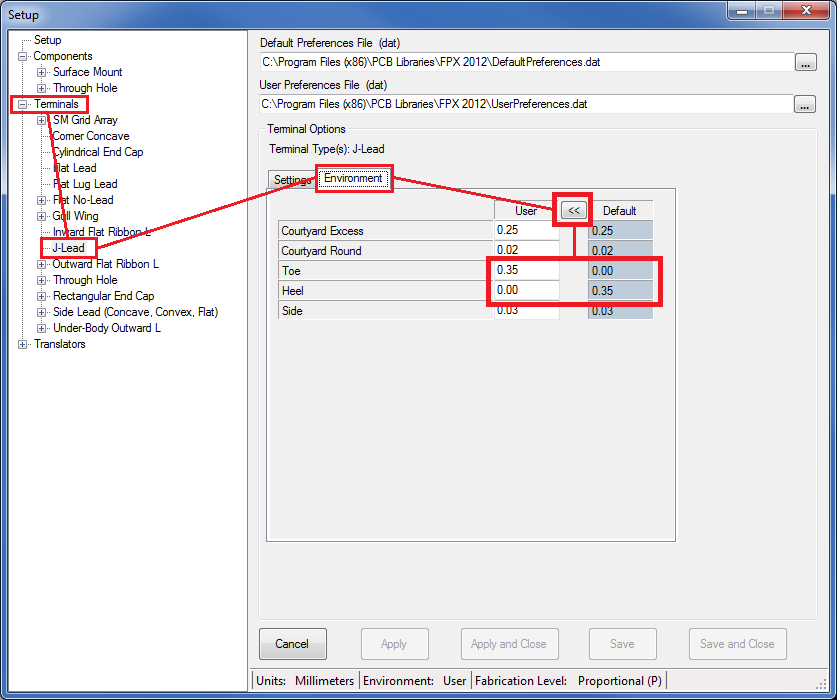Edit the user Side value 0.03
837x700 pixels.
click(x=526, y=310)
